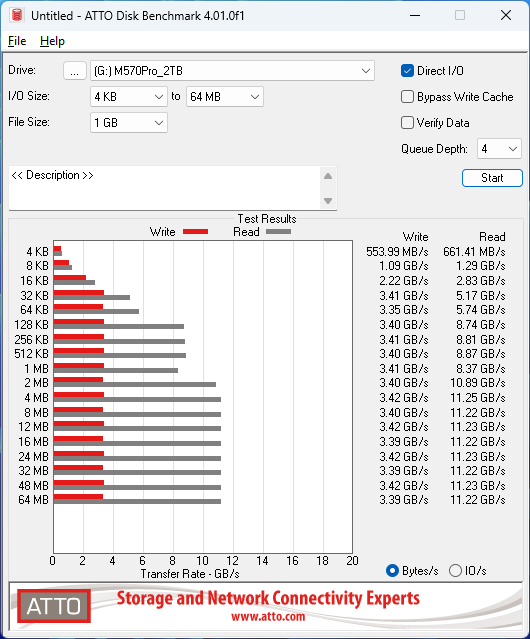Click the drive browse (...) button
The width and height of the screenshot is (530, 639).
[x=75, y=71]
